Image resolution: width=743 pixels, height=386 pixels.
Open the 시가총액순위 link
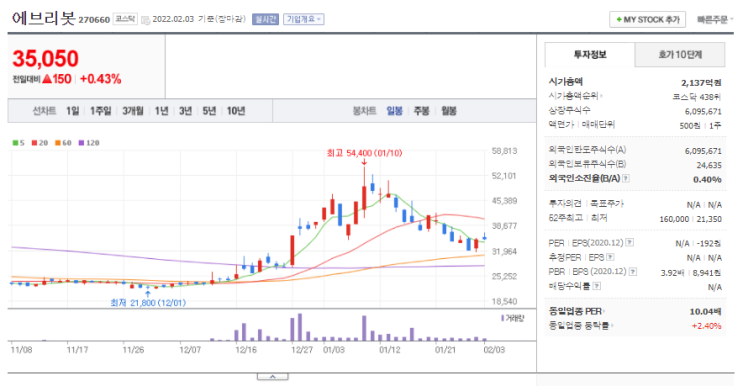(x=575, y=96)
